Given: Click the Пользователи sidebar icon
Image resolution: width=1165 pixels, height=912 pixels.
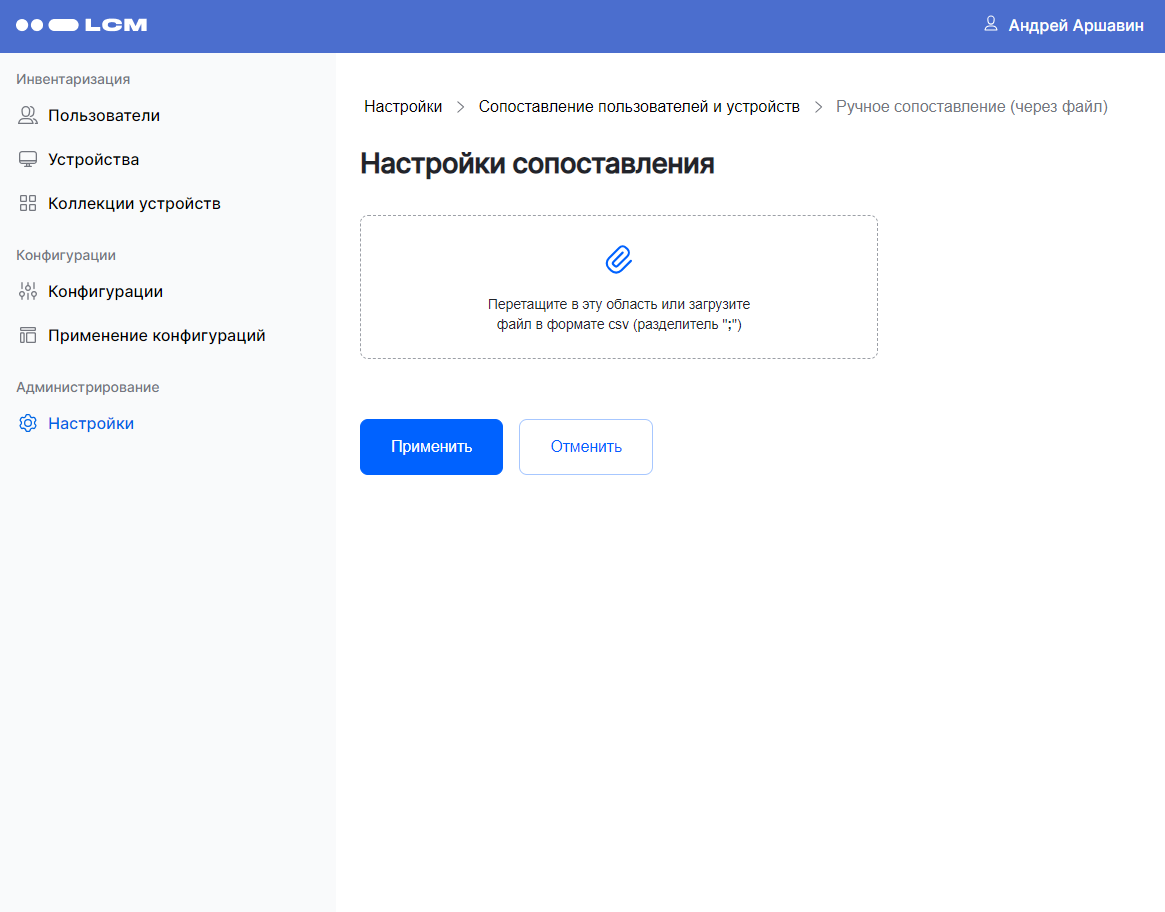Looking at the screenshot, I should (x=28, y=116).
